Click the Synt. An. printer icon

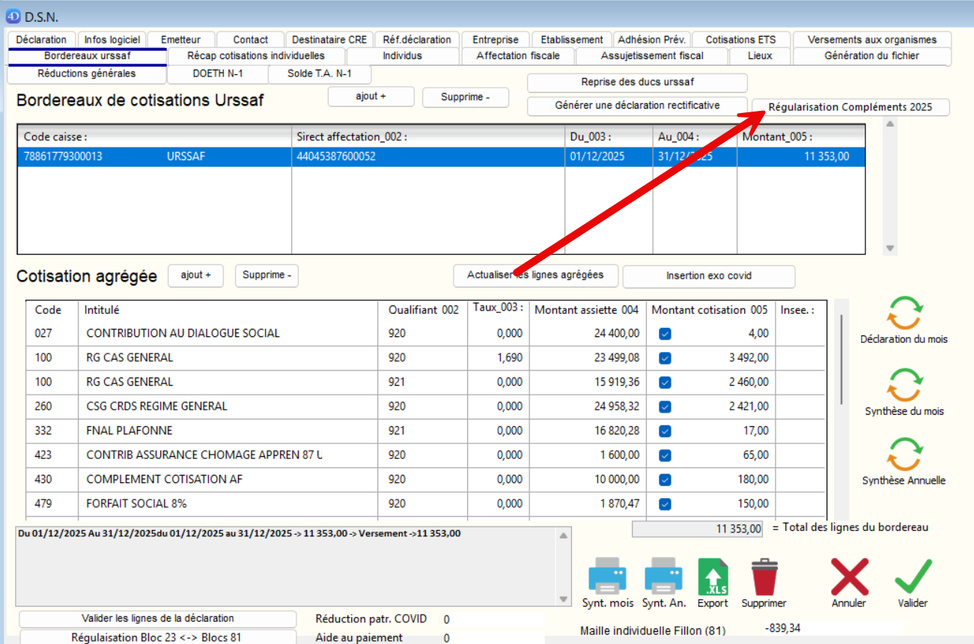tap(663, 577)
